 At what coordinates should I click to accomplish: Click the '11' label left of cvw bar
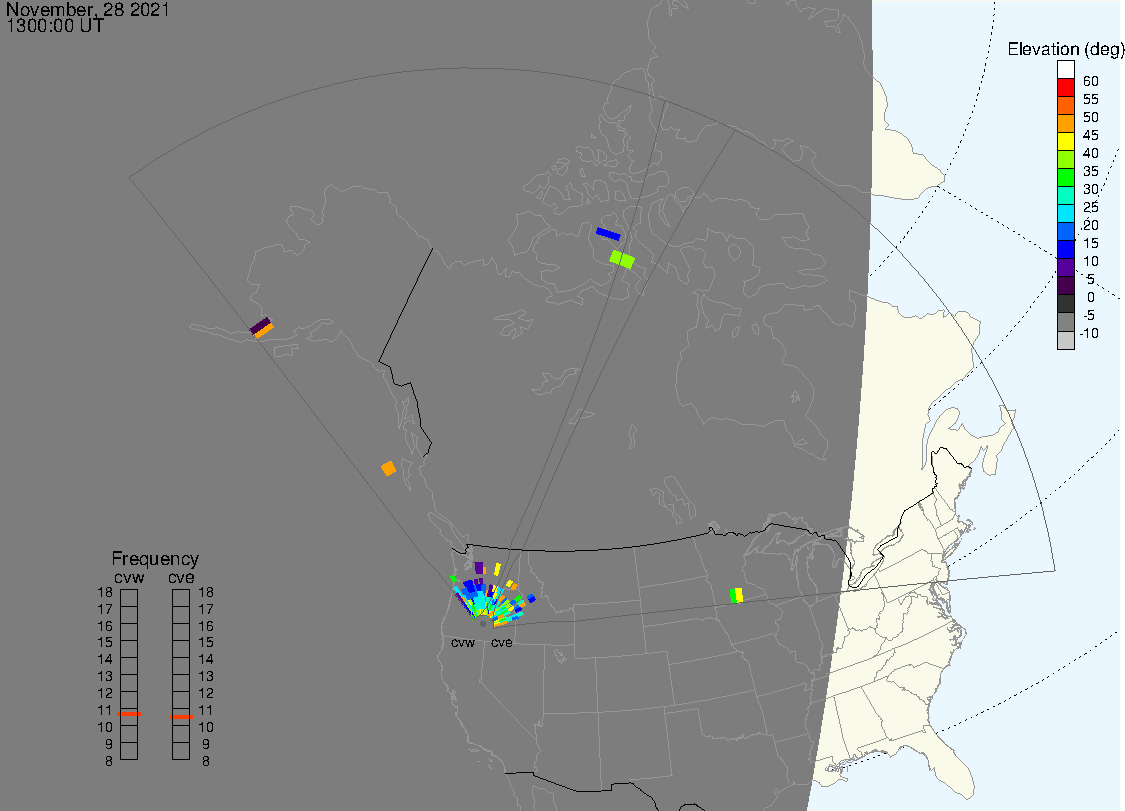point(105,711)
